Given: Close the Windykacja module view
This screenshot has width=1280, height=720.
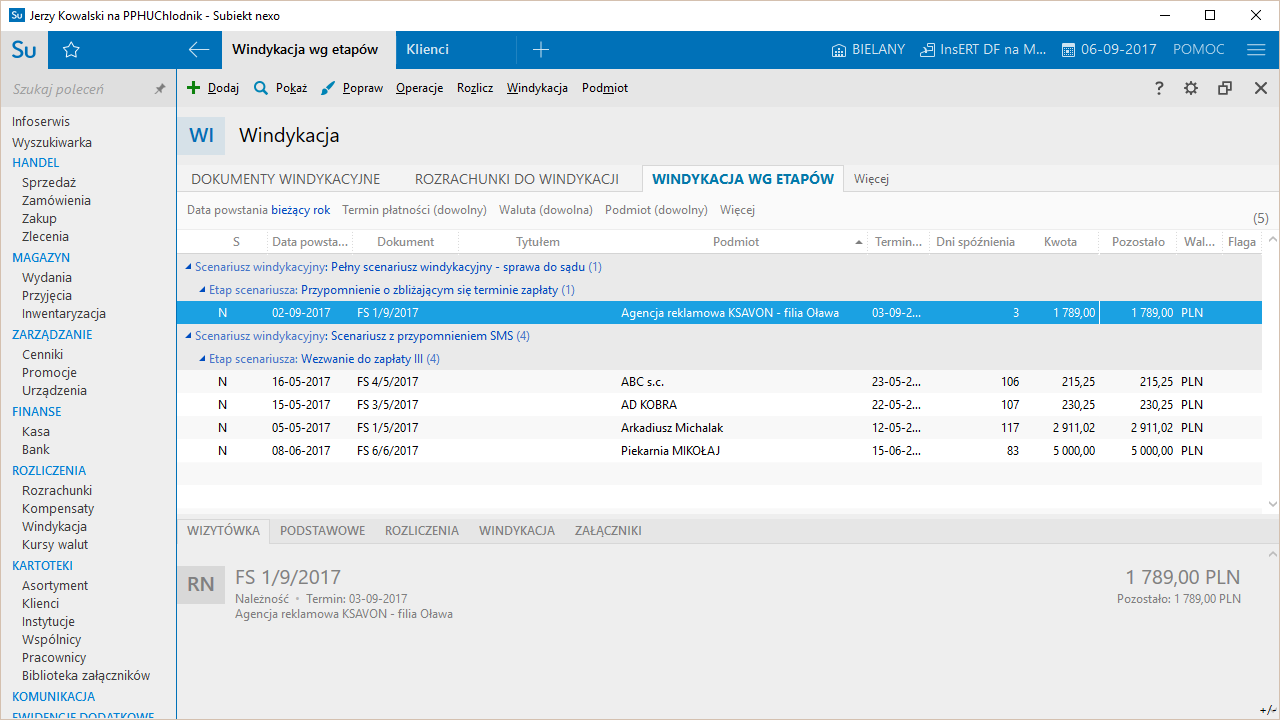Looking at the screenshot, I should (x=1261, y=88).
